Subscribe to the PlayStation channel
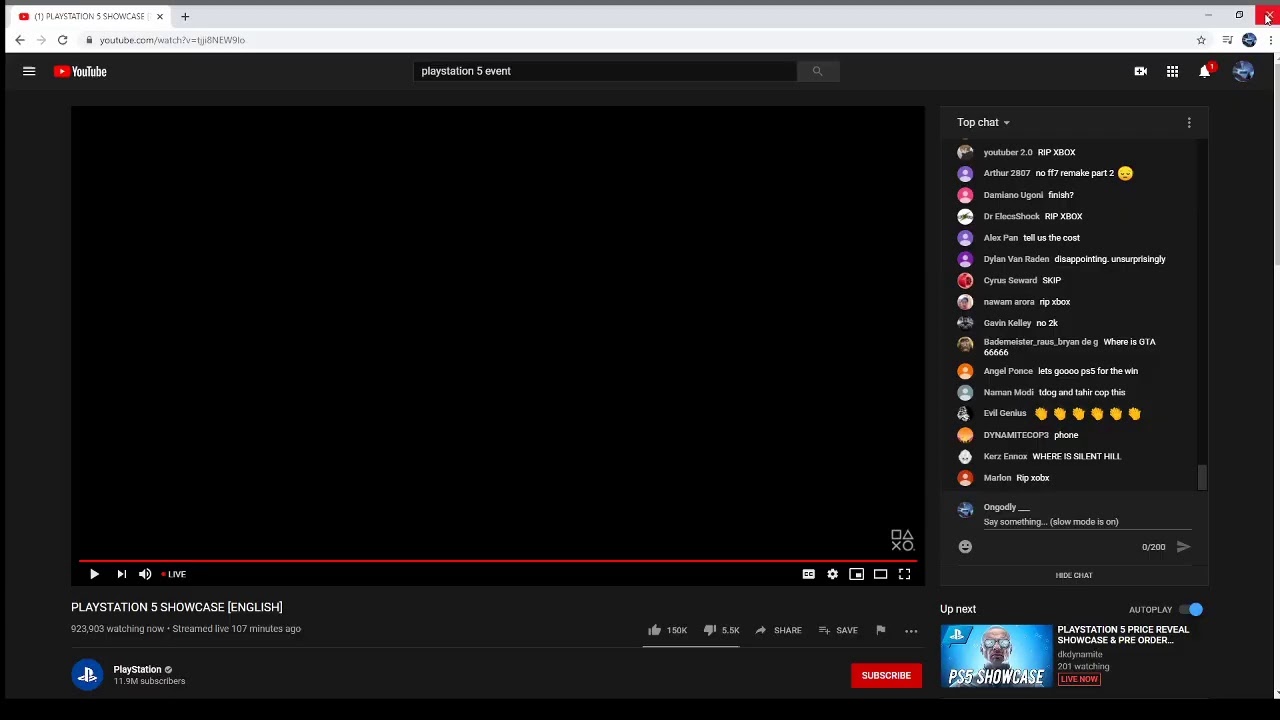This screenshot has width=1280, height=720. 886,675
